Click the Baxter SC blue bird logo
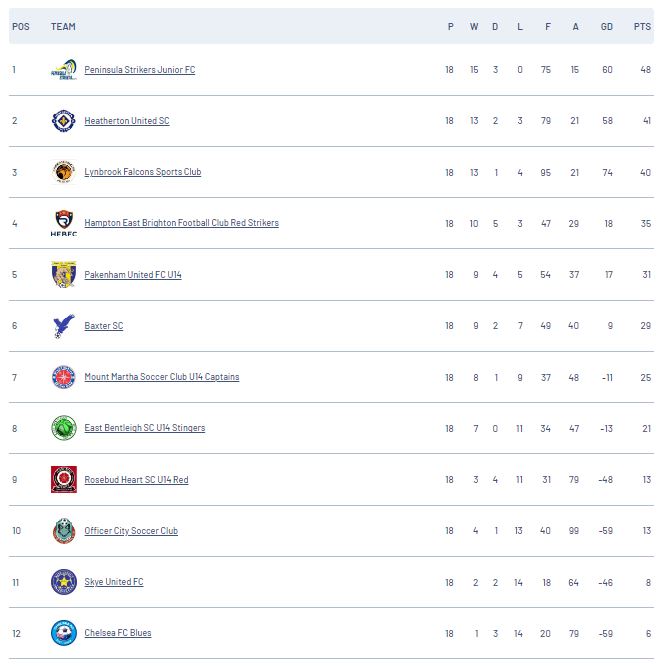Screen dimensions: 668x669 (64, 326)
